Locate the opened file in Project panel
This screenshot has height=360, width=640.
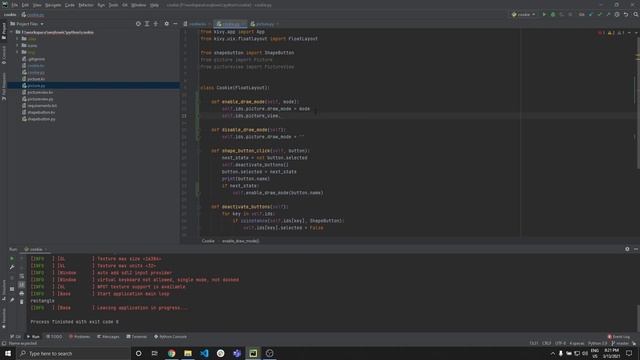(x=138, y=24)
